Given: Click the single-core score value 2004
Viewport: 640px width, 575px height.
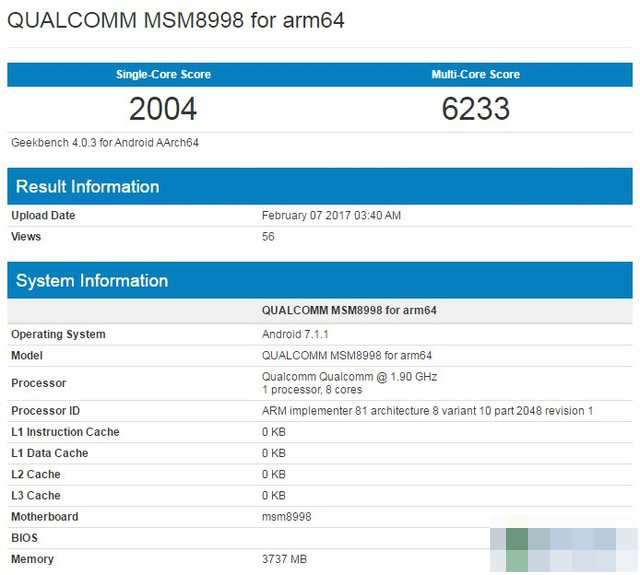Looking at the screenshot, I should click(x=163, y=109).
